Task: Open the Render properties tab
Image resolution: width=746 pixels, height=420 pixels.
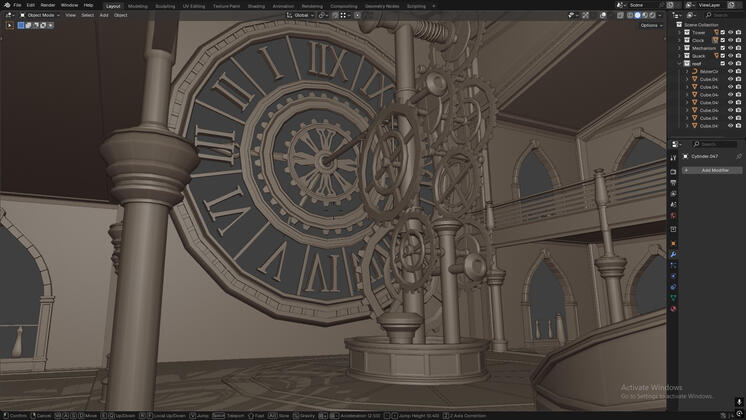Action: coord(673,172)
